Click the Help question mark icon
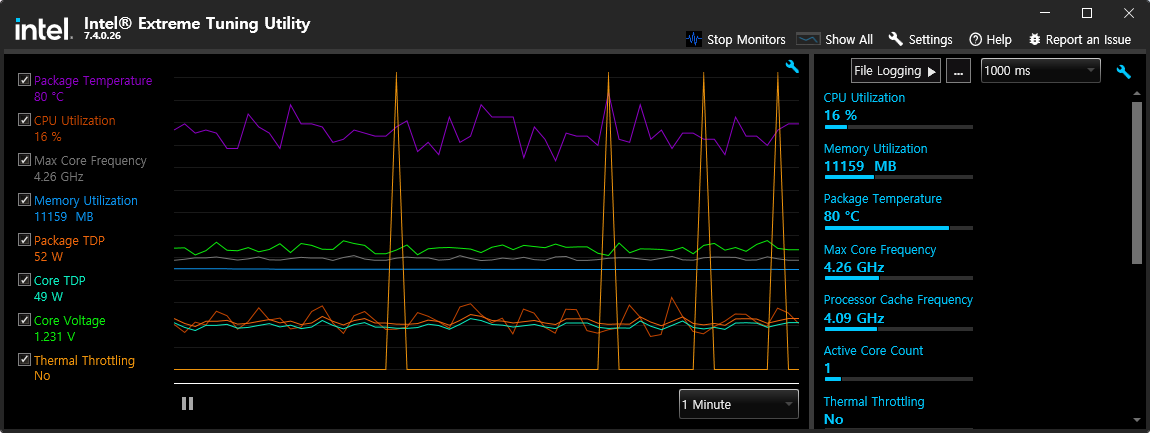Image resolution: width=1150 pixels, height=433 pixels. point(975,40)
